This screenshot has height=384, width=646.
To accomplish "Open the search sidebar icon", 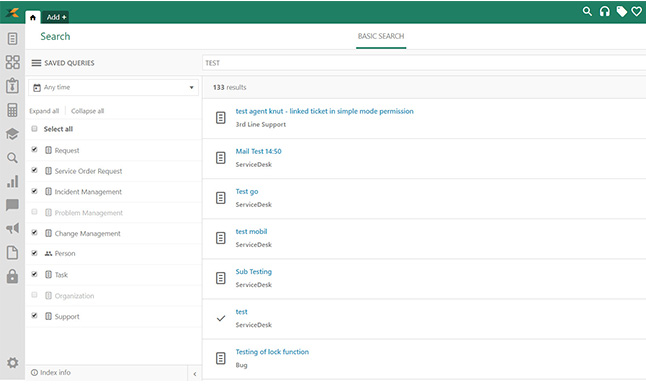I will [12, 158].
